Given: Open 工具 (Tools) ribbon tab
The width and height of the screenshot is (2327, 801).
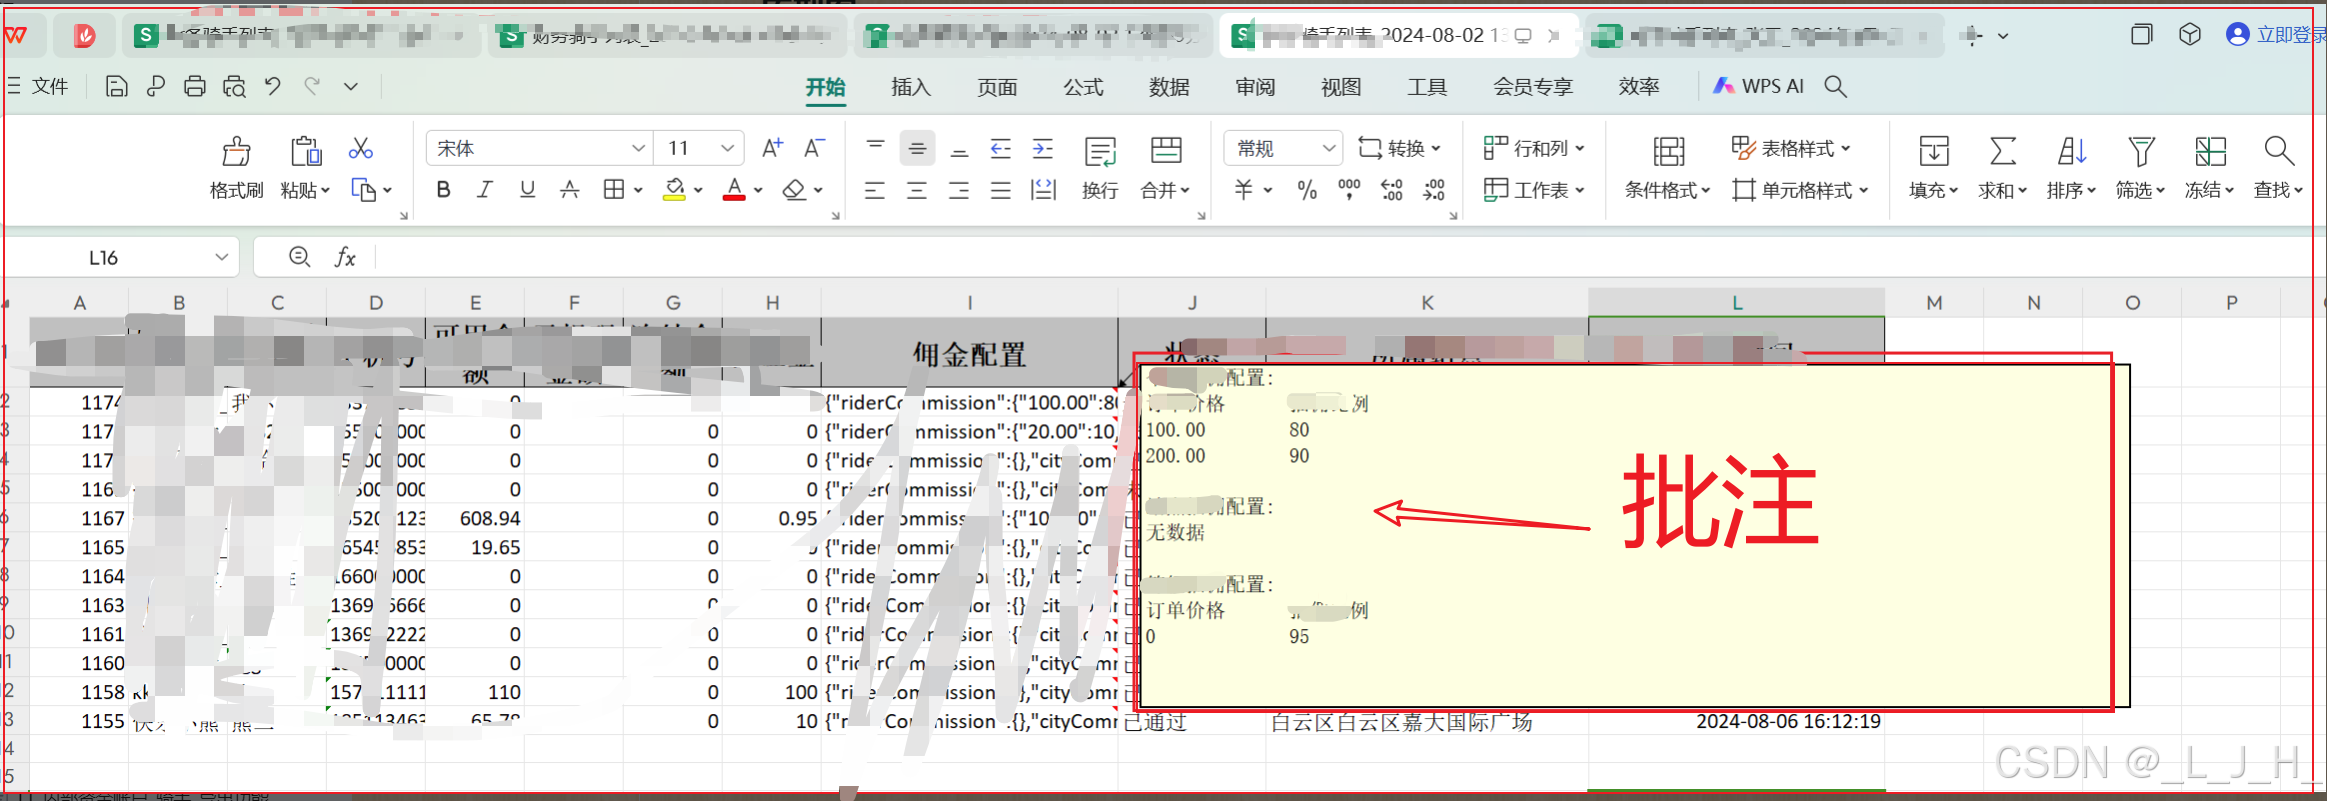Looking at the screenshot, I should (x=1427, y=87).
